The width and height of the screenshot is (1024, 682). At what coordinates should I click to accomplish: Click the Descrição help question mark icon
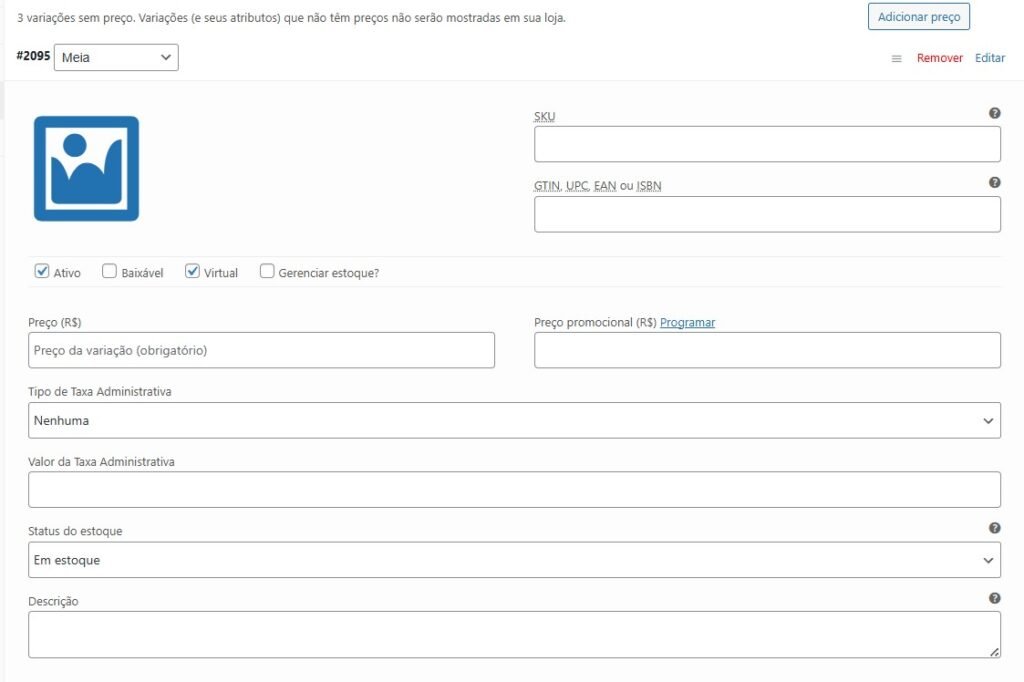point(994,598)
